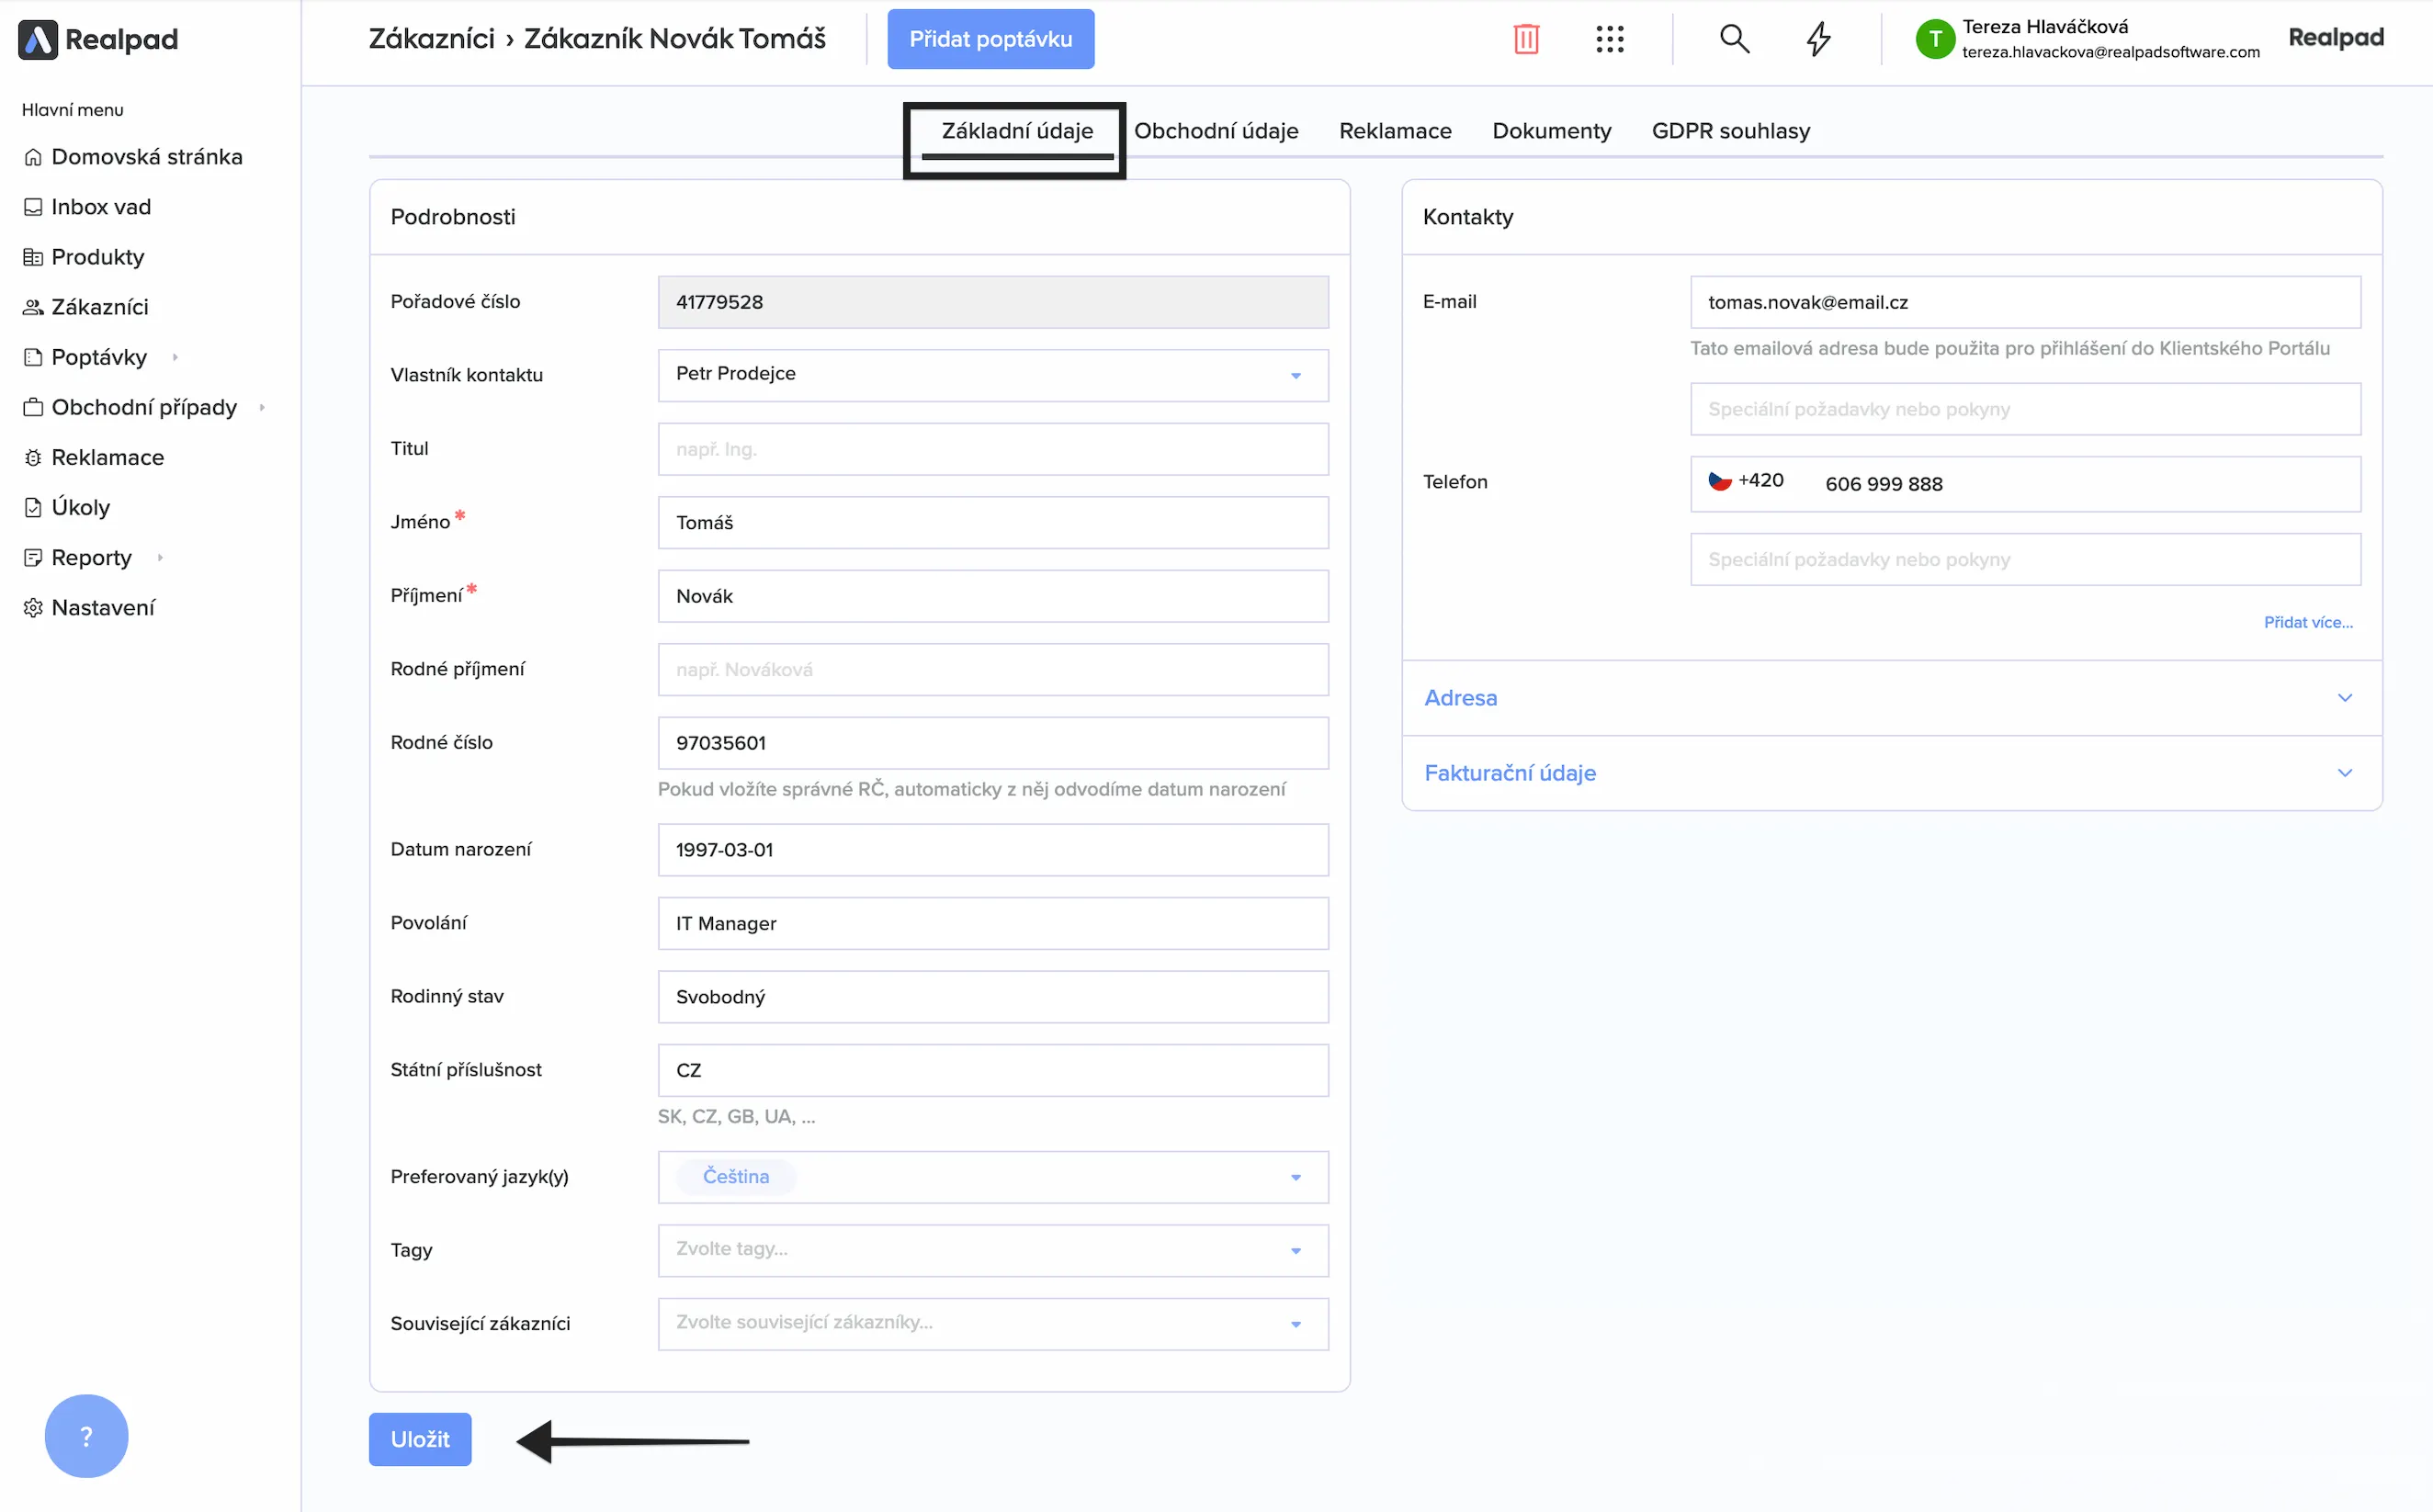Go to Inbox vad in sidebar
The height and width of the screenshot is (1512, 2433).
(100, 207)
